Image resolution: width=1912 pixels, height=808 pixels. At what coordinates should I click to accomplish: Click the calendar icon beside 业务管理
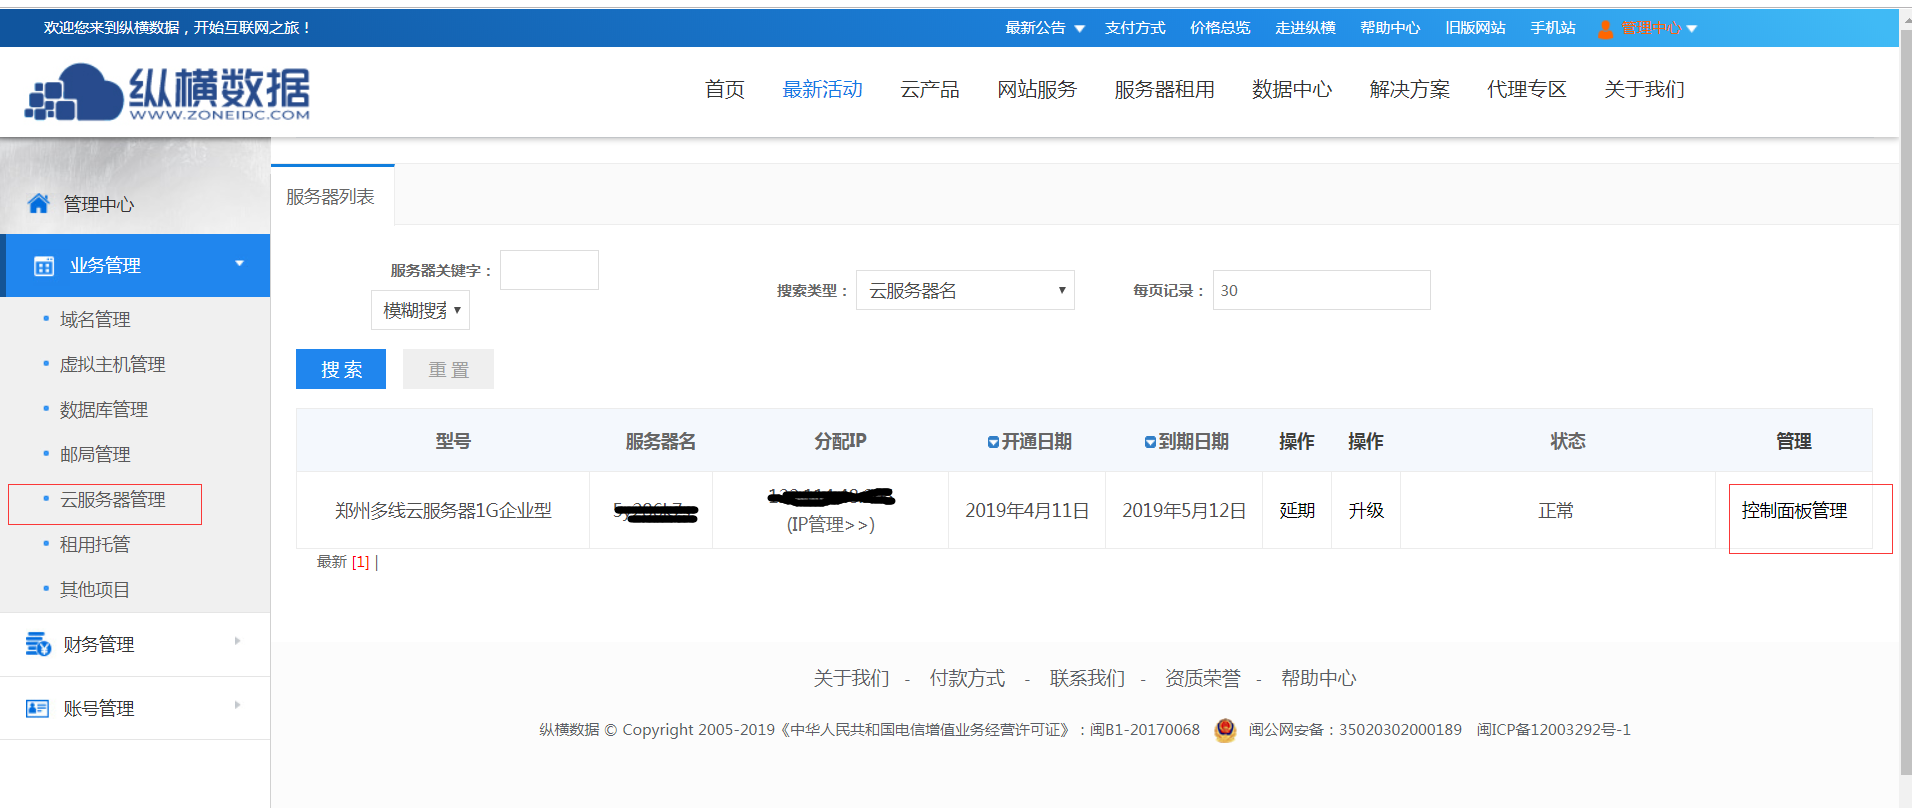[x=44, y=266]
